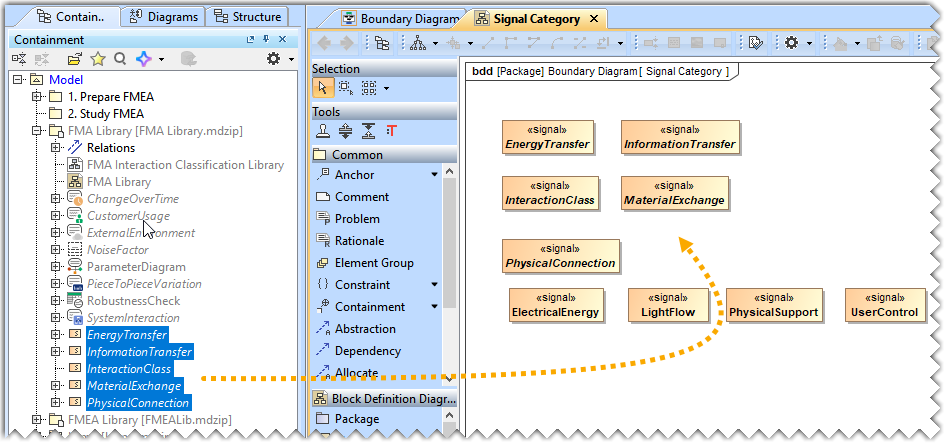The width and height of the screenshot is (945, 444).
Task: Click the open folder icon in Containment toolbar
Action: pos(75,59)
